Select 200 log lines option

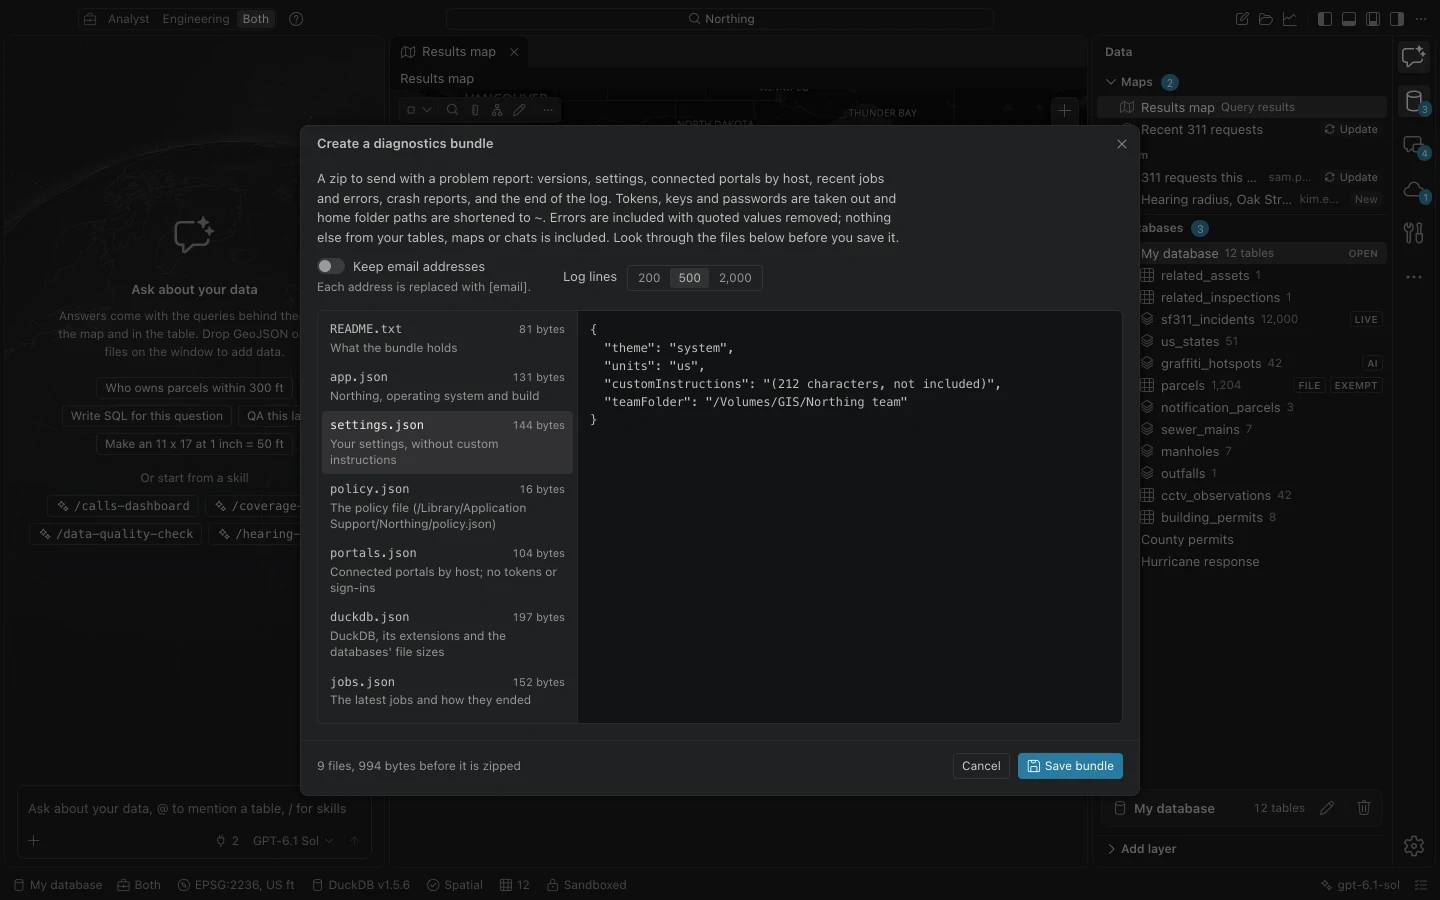point(649,278)
